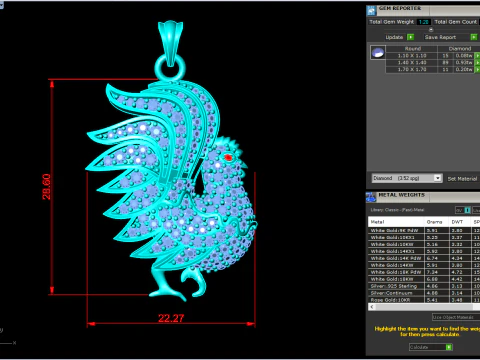
Task: Select the Silver:Continuum row
Action: (424, 293)
